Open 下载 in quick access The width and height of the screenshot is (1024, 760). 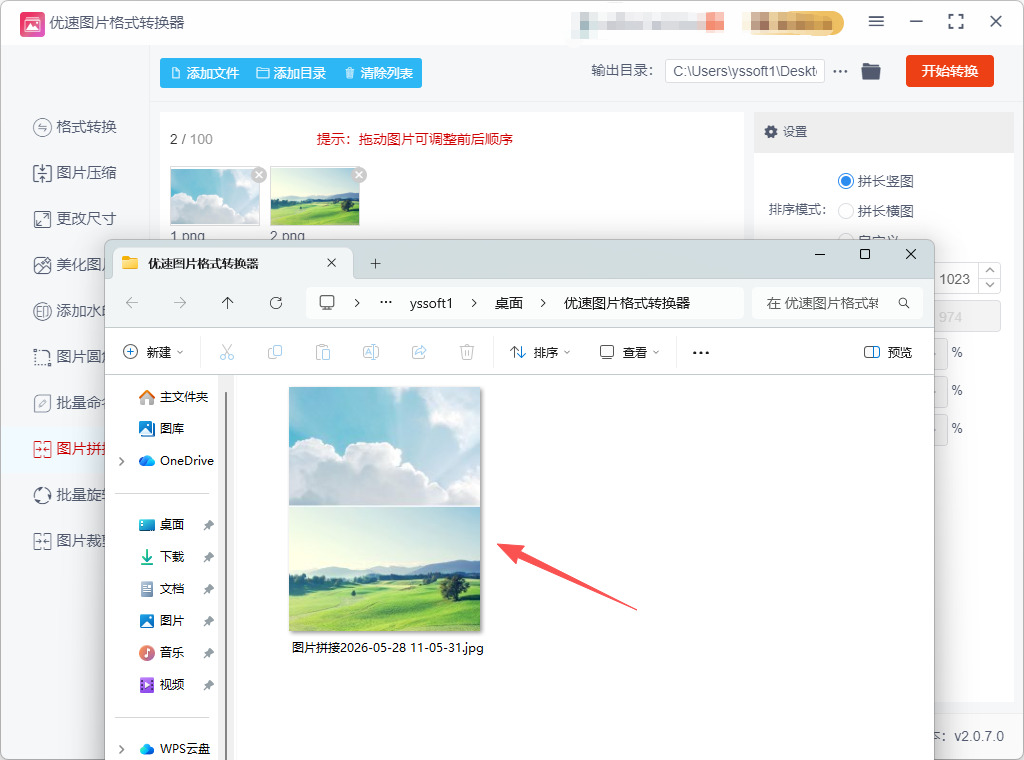pos(162,557)
